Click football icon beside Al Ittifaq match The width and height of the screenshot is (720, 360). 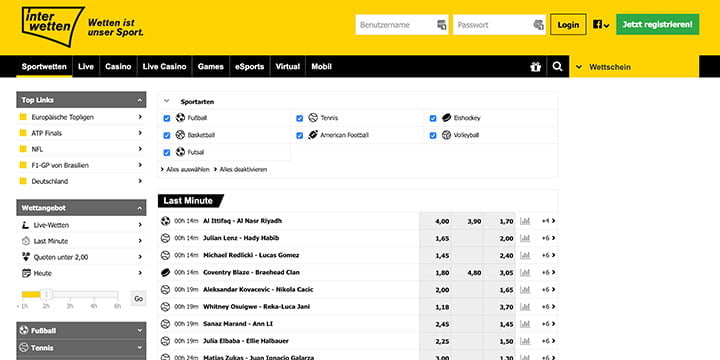(165, 221)
